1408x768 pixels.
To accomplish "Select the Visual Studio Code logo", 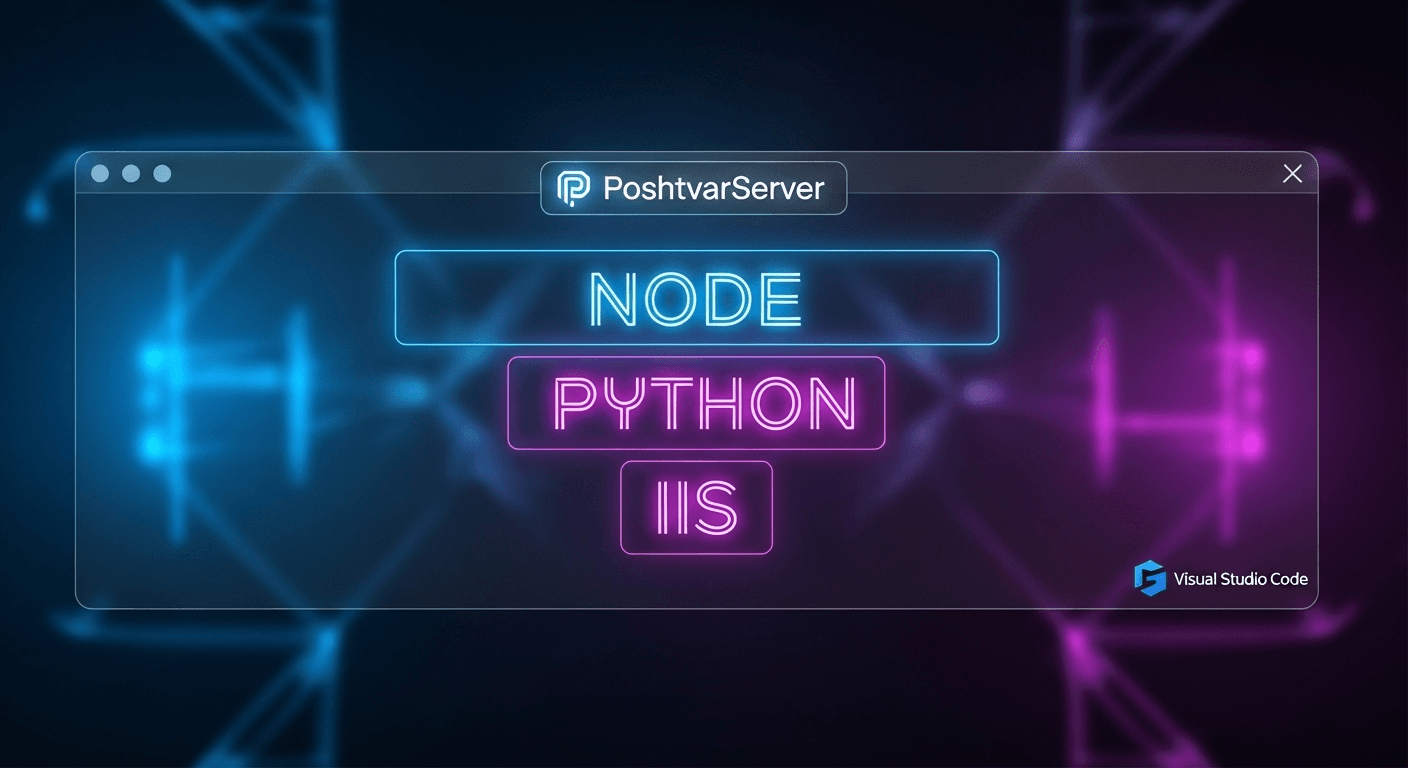I will click(1150, 578).
